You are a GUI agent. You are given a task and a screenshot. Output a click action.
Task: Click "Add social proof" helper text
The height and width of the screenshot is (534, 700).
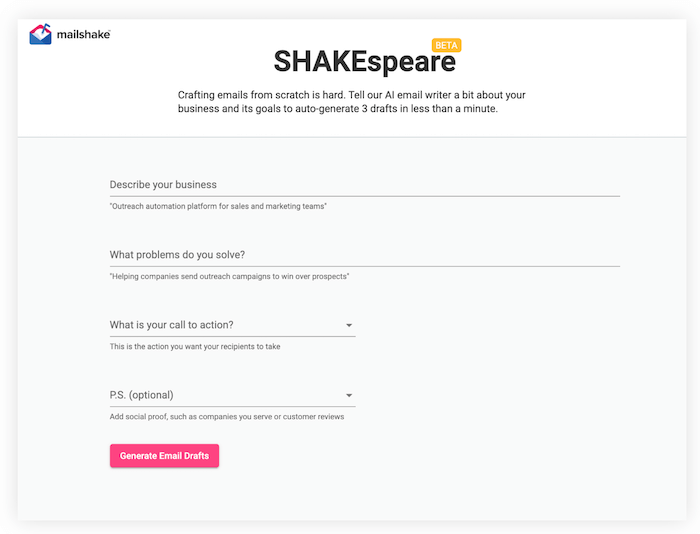[227, 417]
